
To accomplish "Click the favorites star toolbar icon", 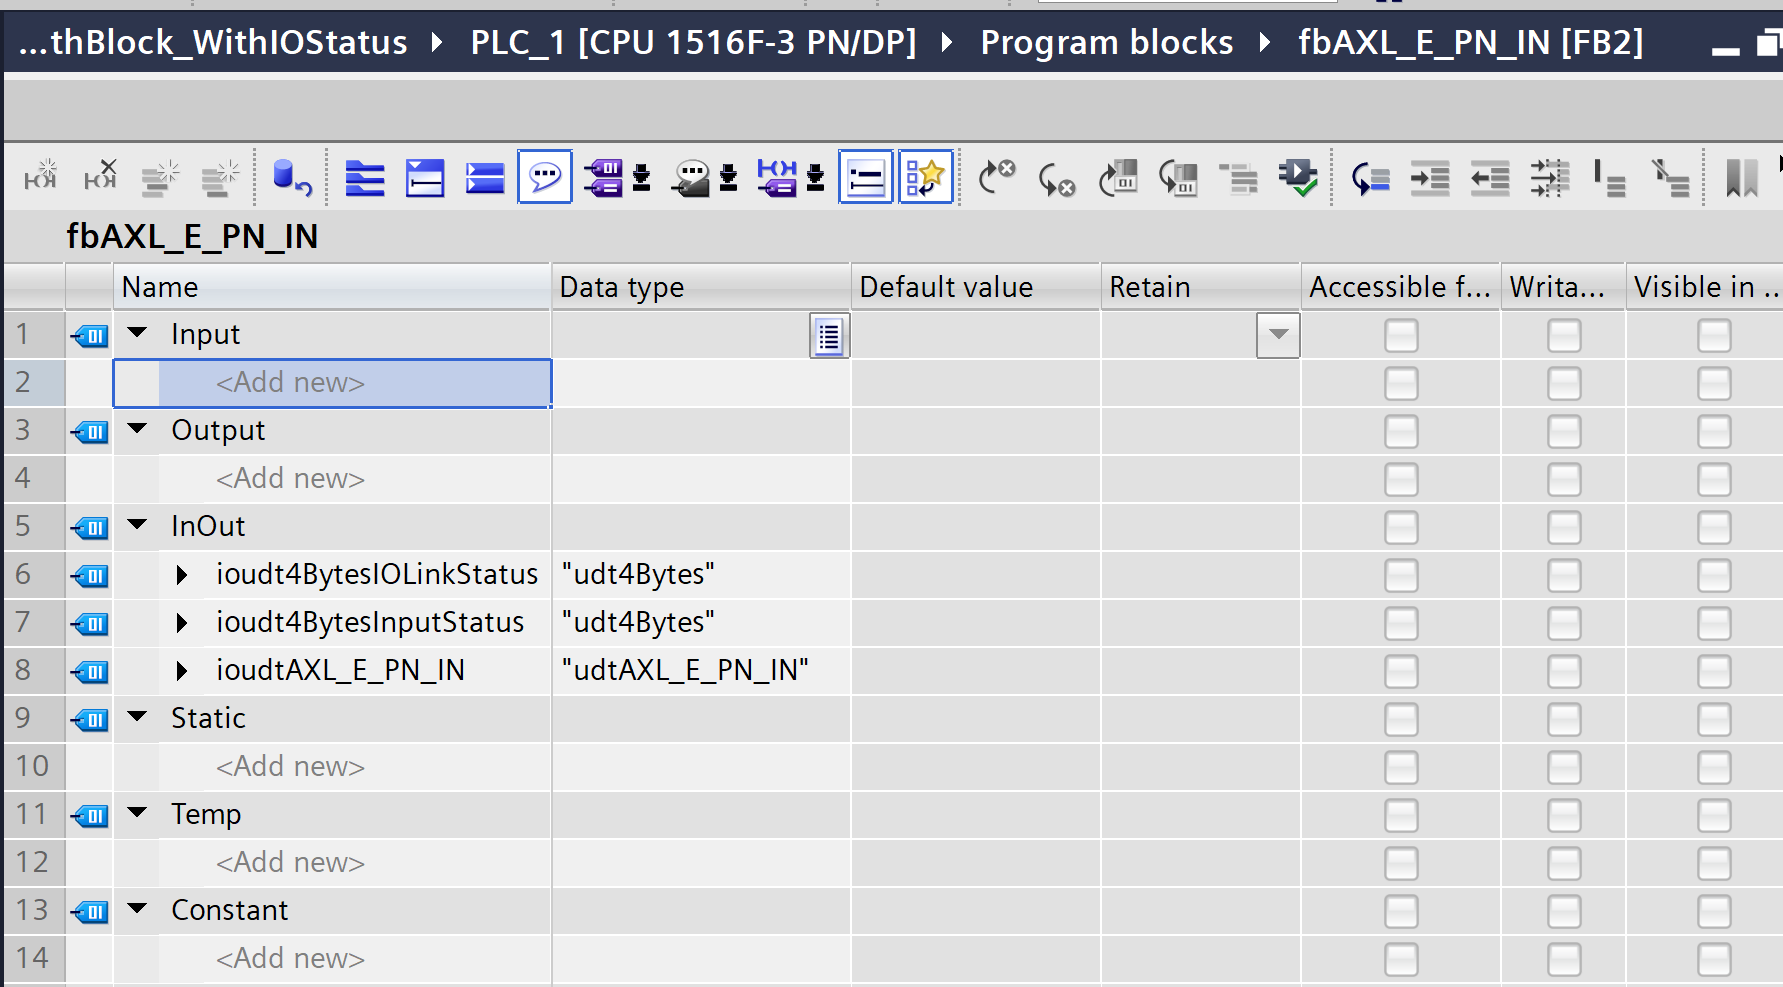I will 925,178.
